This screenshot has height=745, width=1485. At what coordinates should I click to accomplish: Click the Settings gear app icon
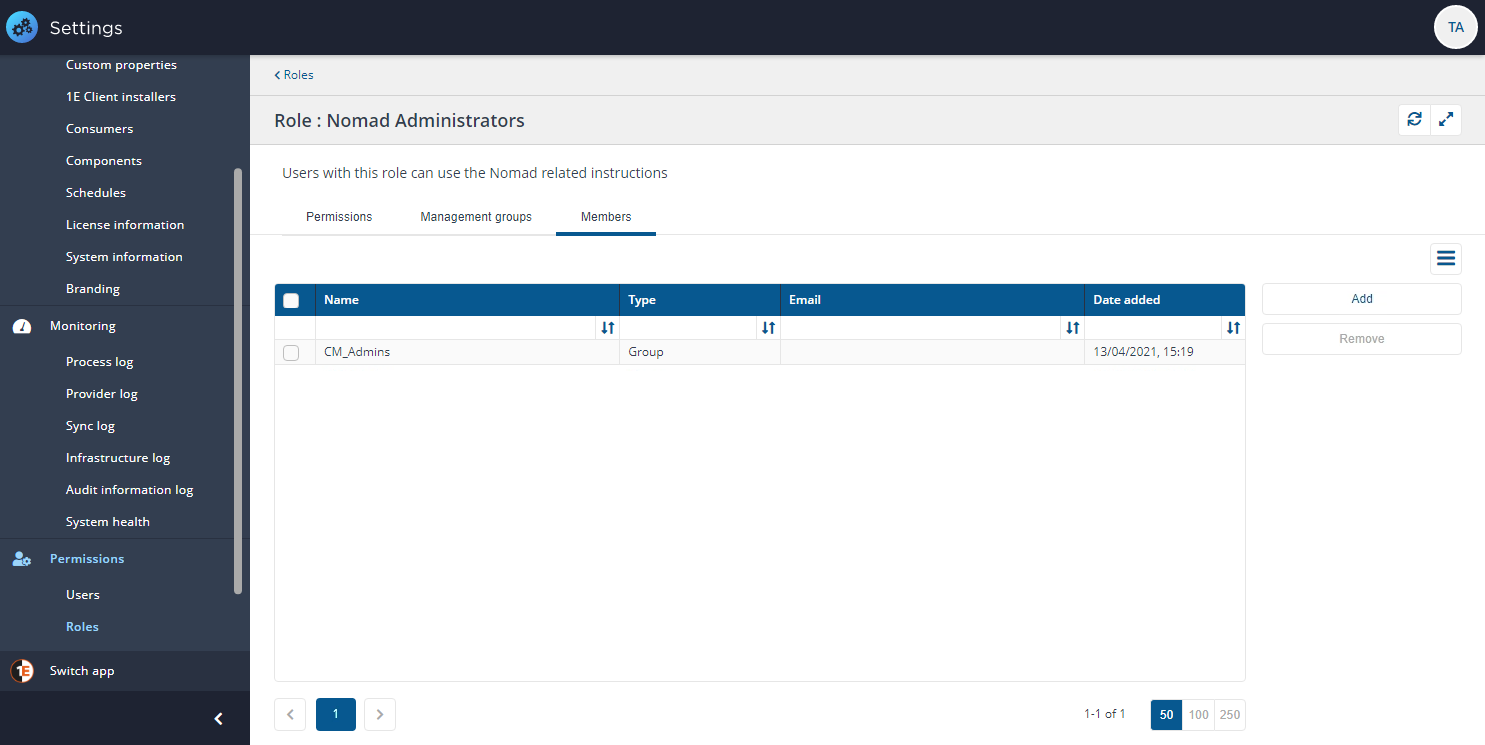22,27
